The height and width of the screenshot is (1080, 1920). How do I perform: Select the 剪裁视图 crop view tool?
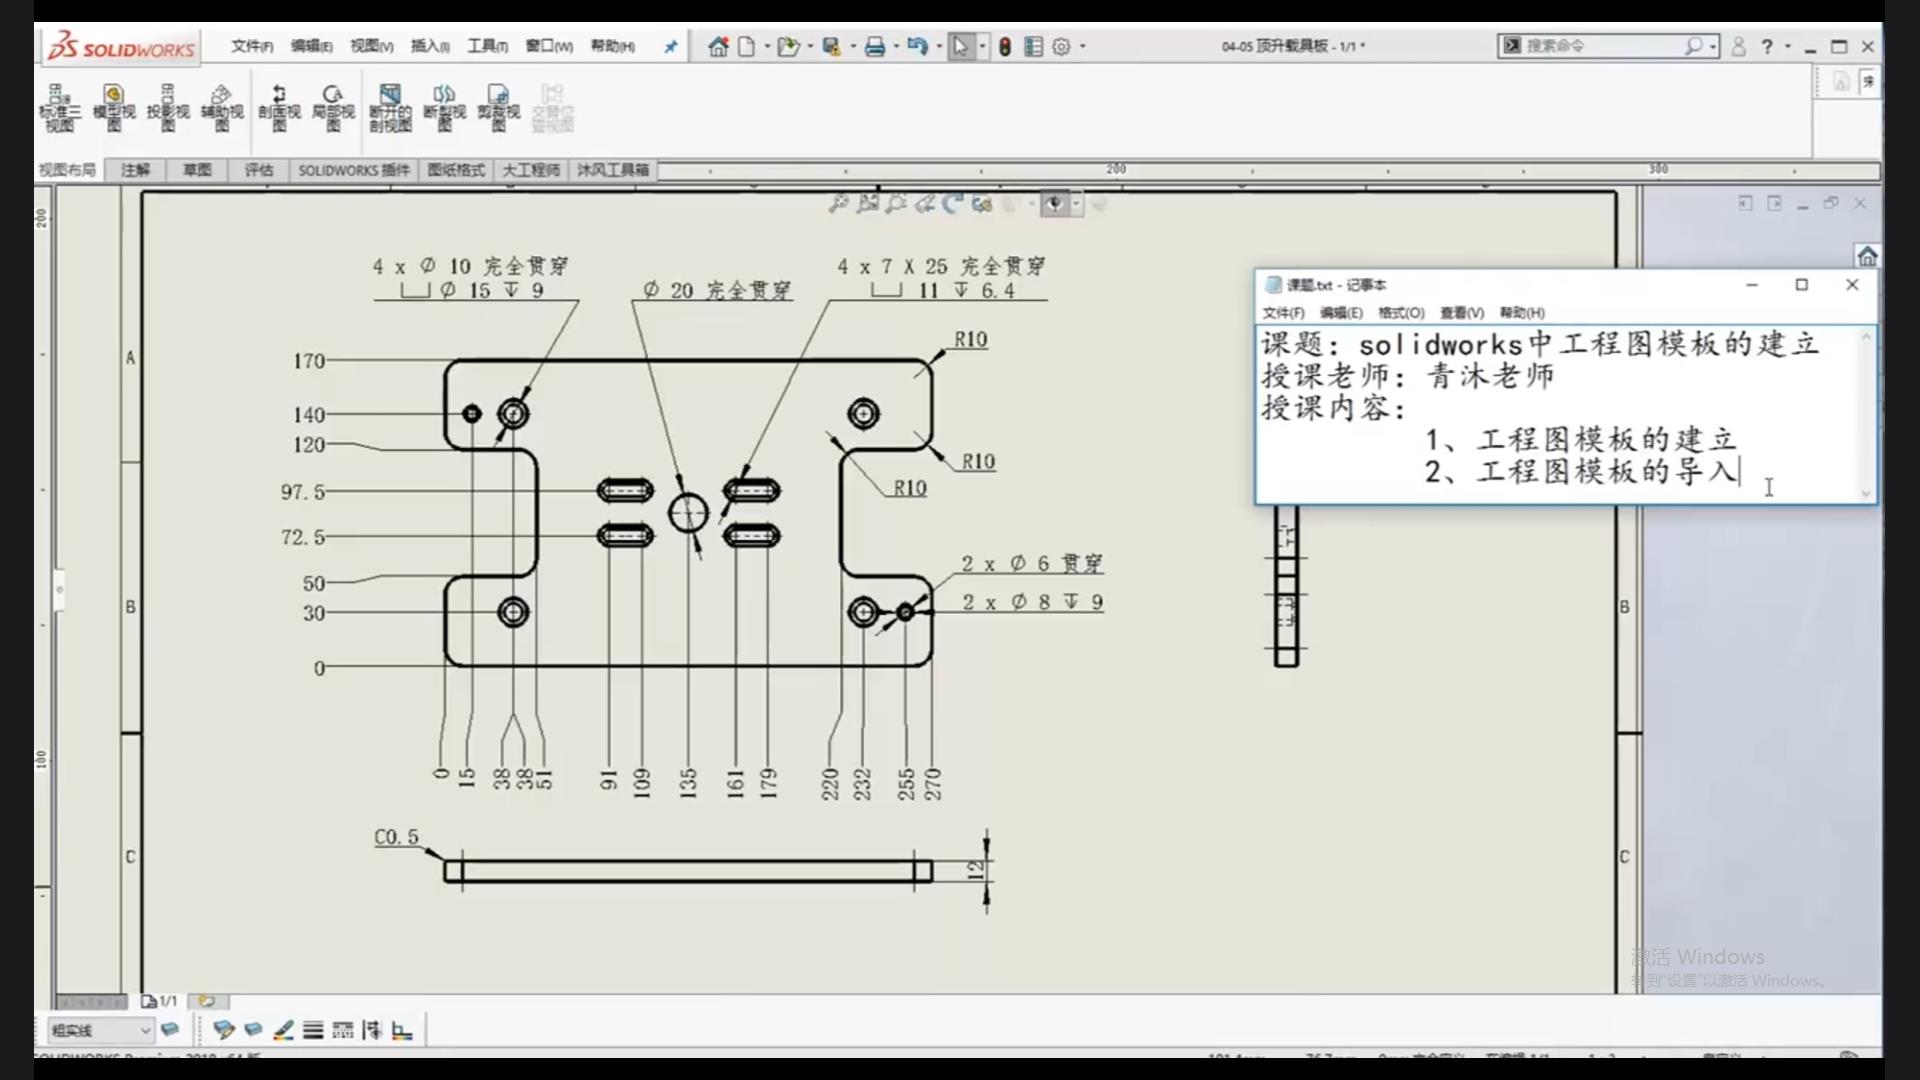coord(499,108)
